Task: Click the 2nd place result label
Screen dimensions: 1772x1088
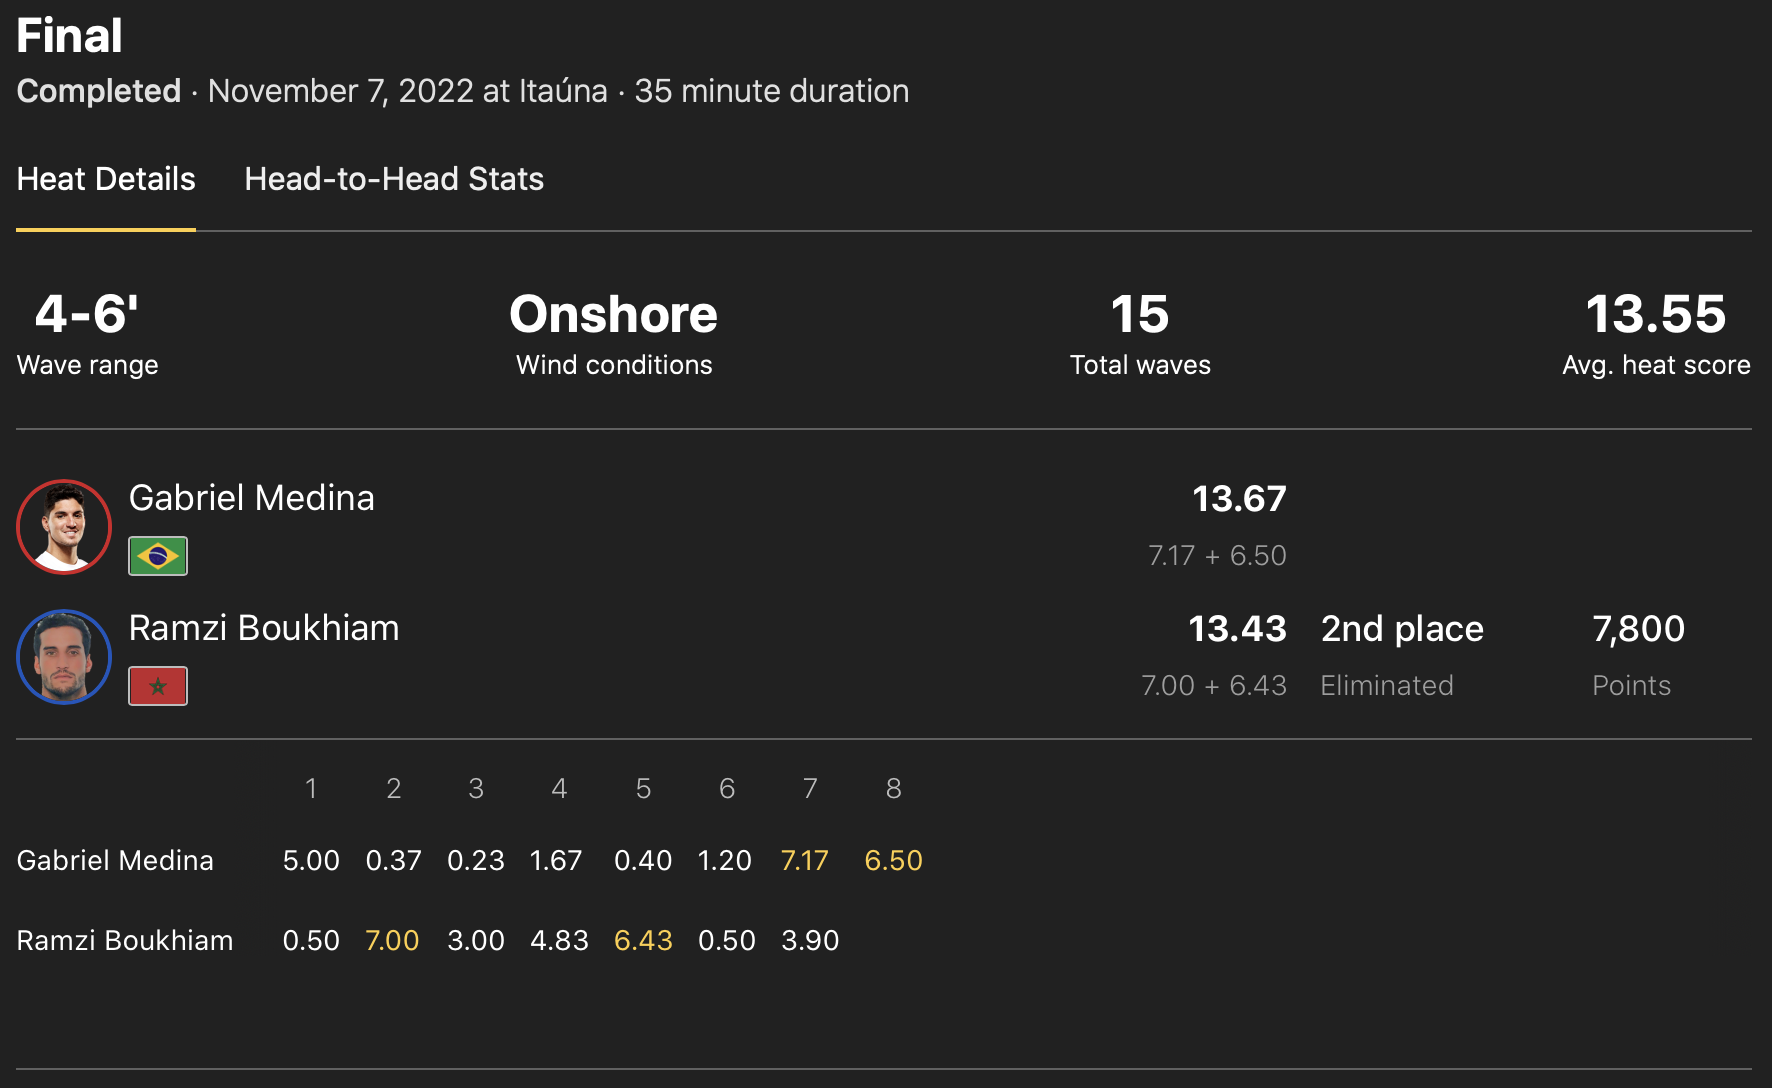Action: [x=1402, y=629]
